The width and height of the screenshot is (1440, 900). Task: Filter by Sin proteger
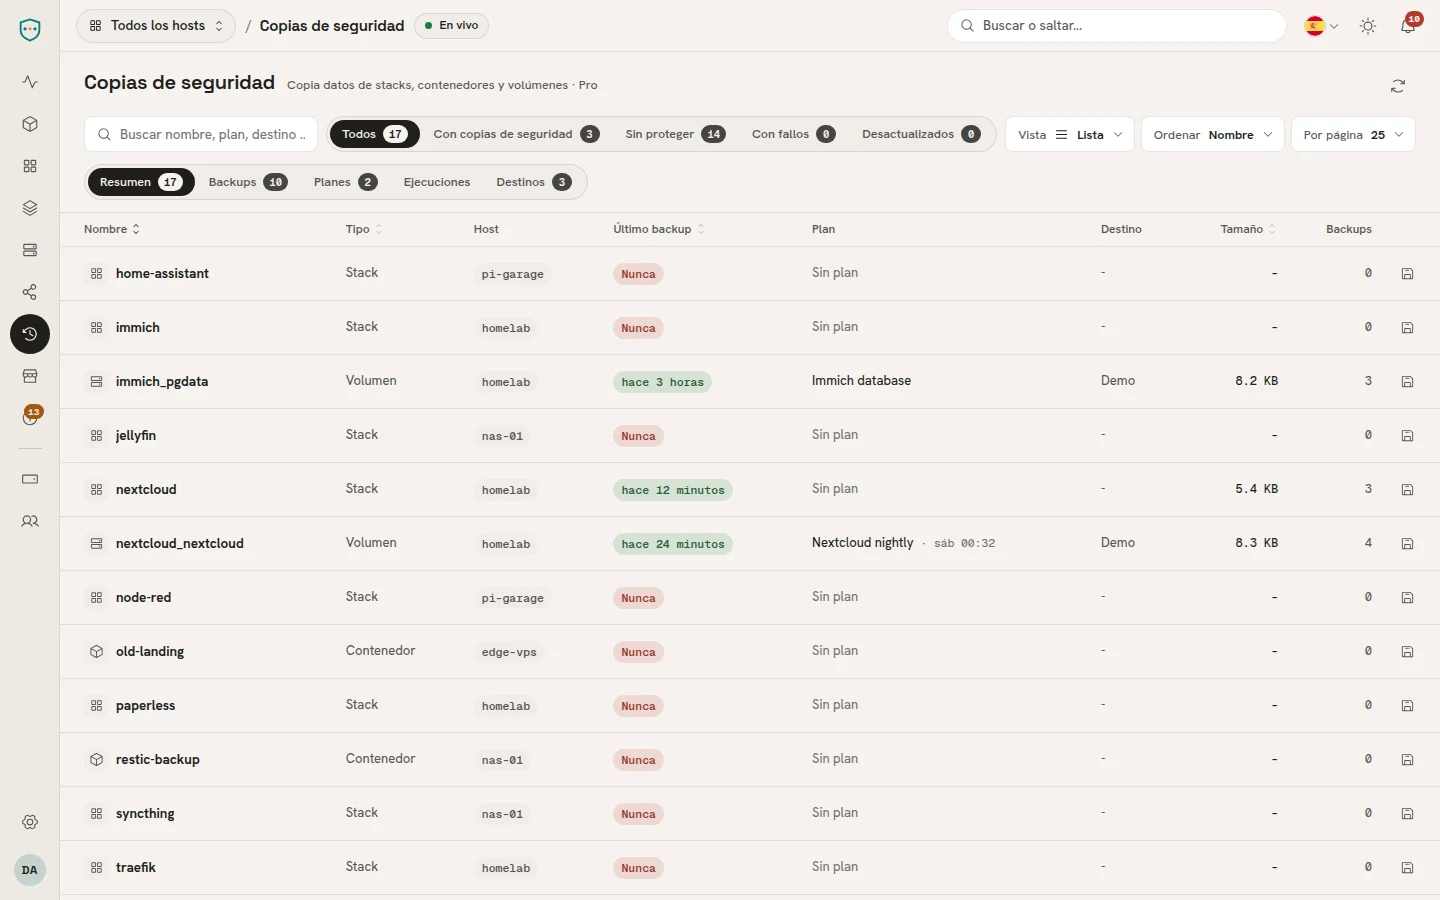675,134
